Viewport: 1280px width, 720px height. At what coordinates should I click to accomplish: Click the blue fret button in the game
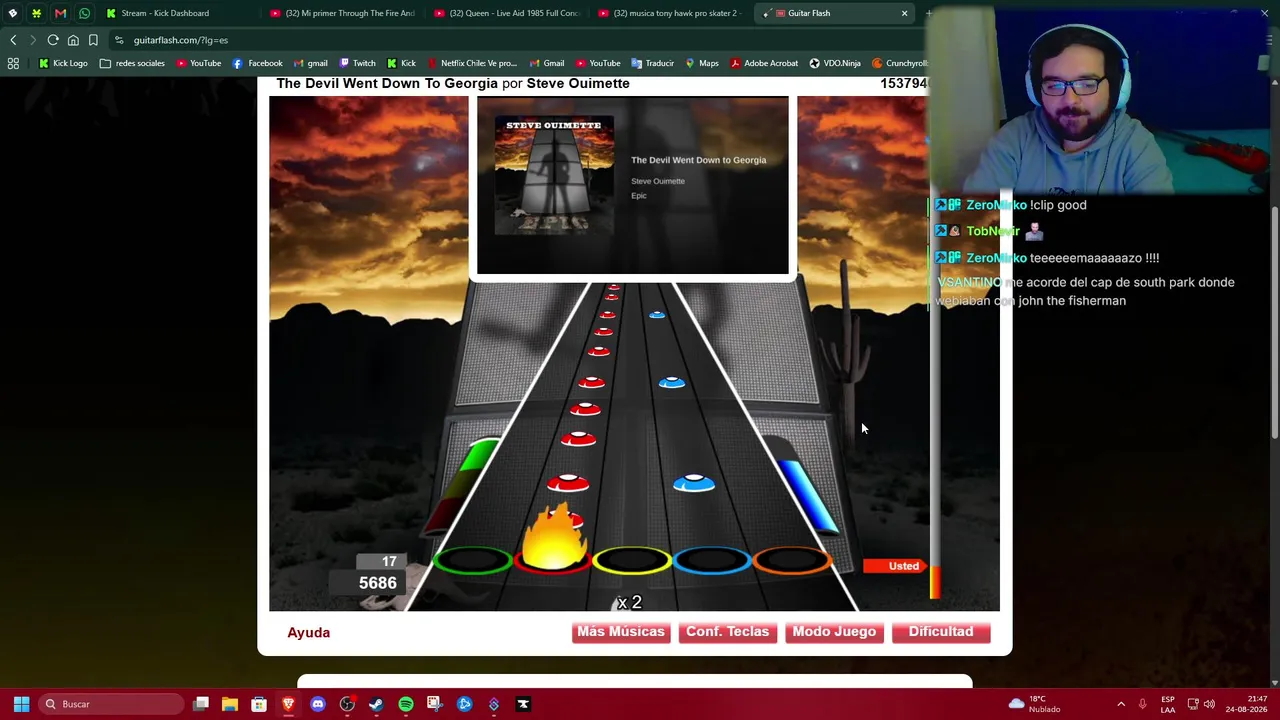click(711, 560)
